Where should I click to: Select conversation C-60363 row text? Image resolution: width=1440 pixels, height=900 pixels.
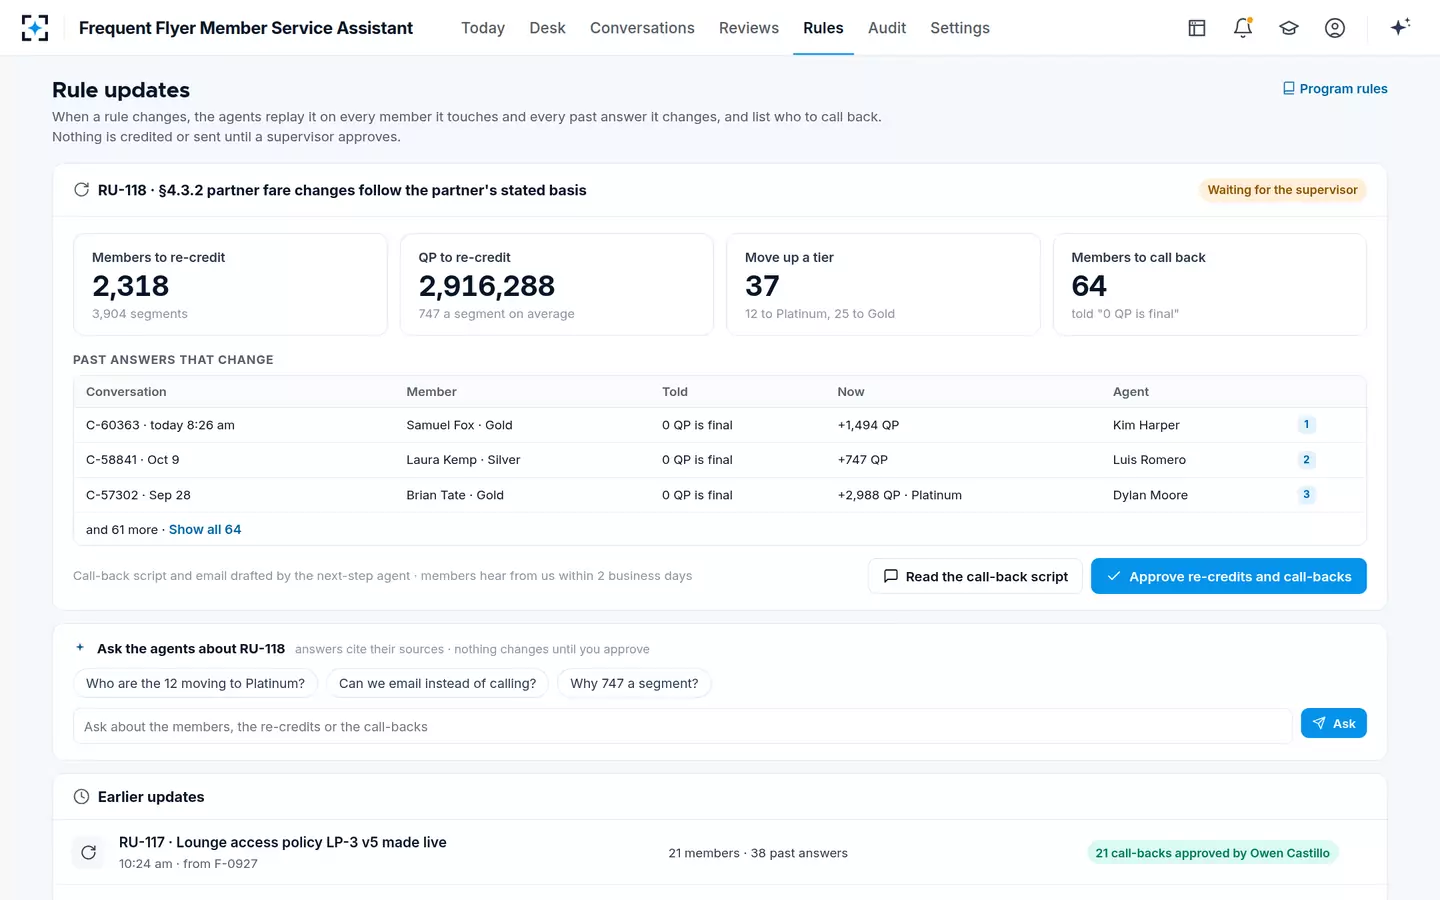pyautogui.click(x=160, y=425)
